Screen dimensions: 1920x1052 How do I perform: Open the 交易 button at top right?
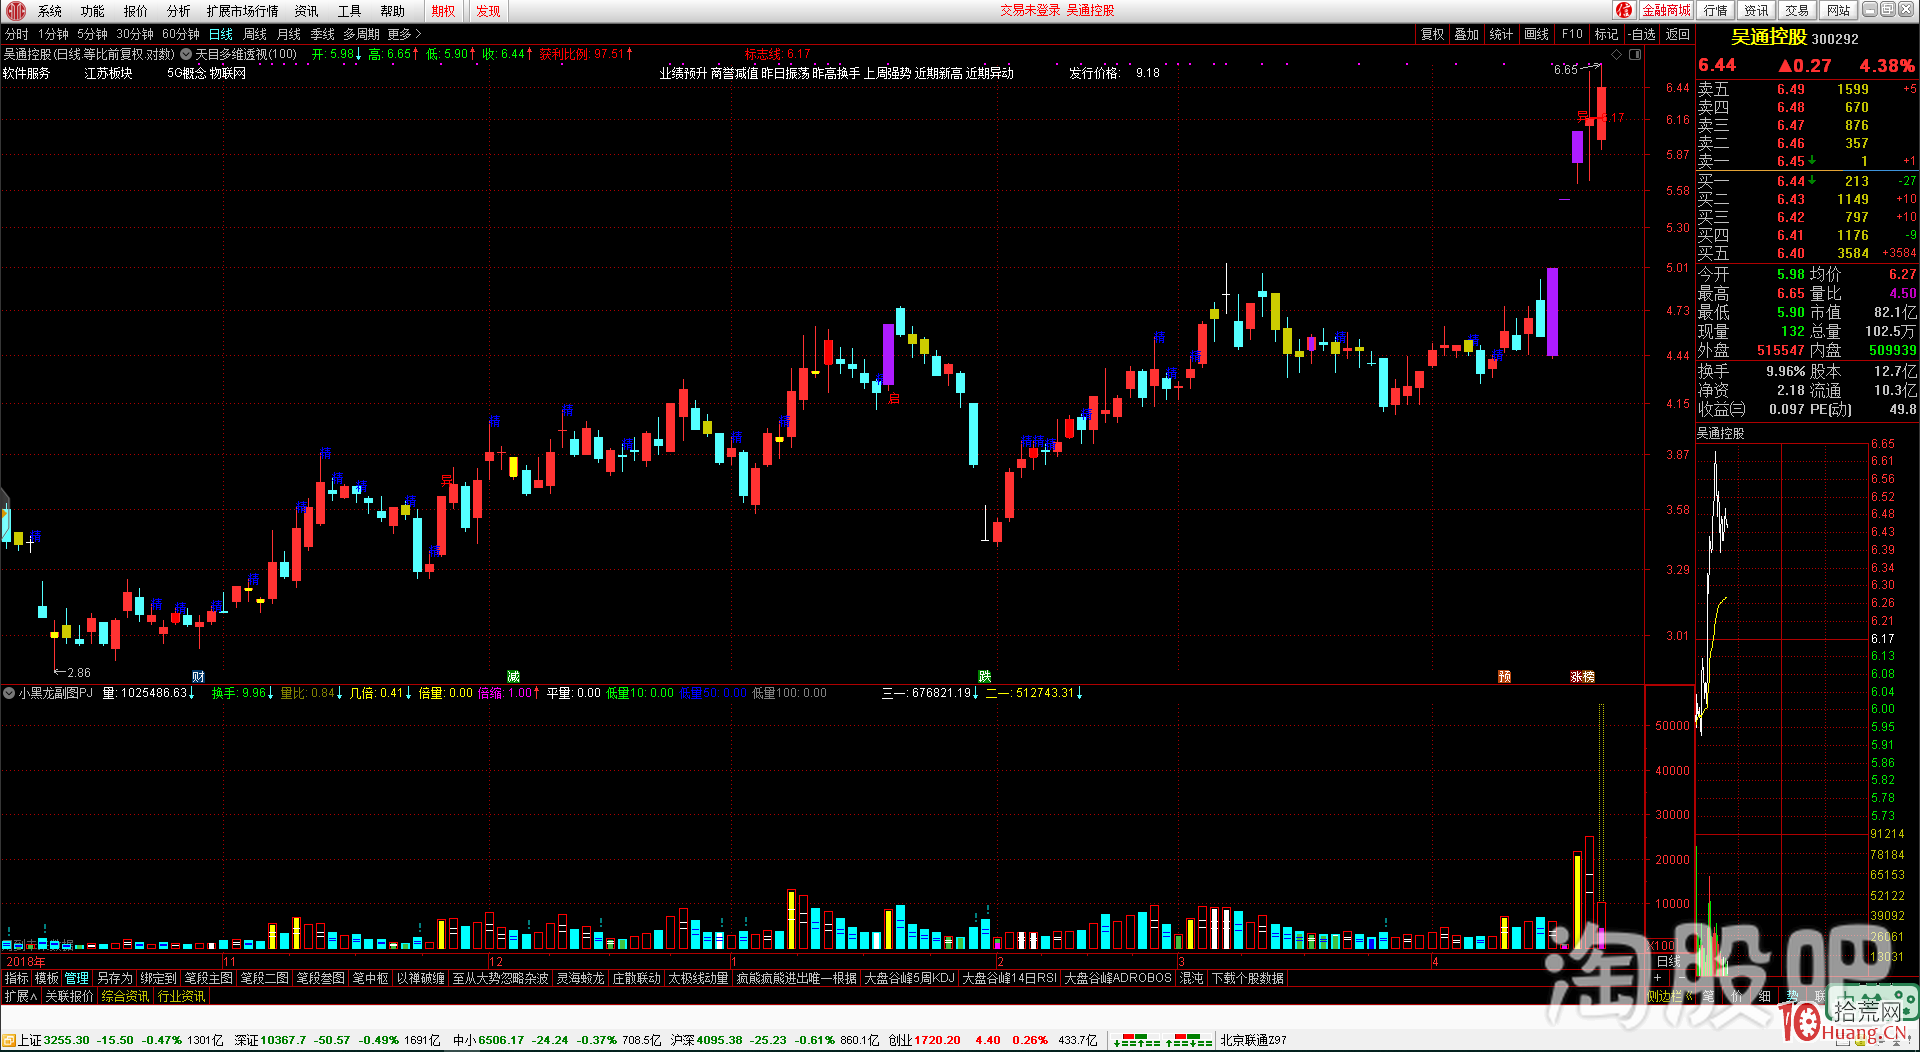click(1797, 10)
